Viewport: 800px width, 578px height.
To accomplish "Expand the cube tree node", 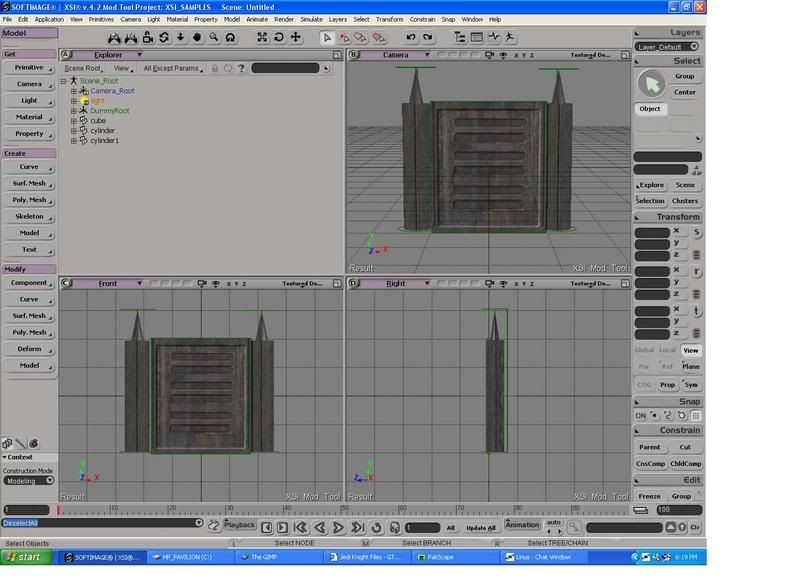I will point(73,121).
